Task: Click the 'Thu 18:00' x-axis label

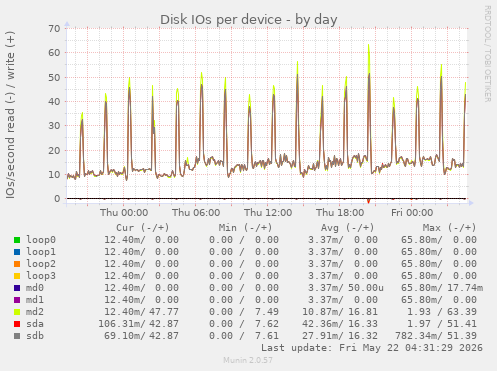Action: click(x=340, y=213)
